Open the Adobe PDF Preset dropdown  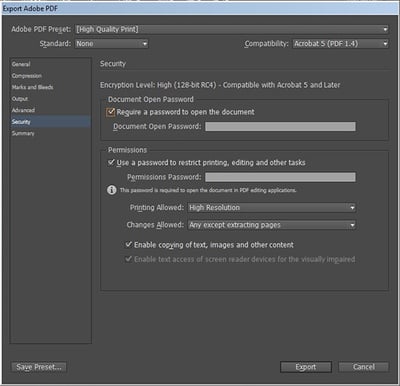[x=232, y=29]
